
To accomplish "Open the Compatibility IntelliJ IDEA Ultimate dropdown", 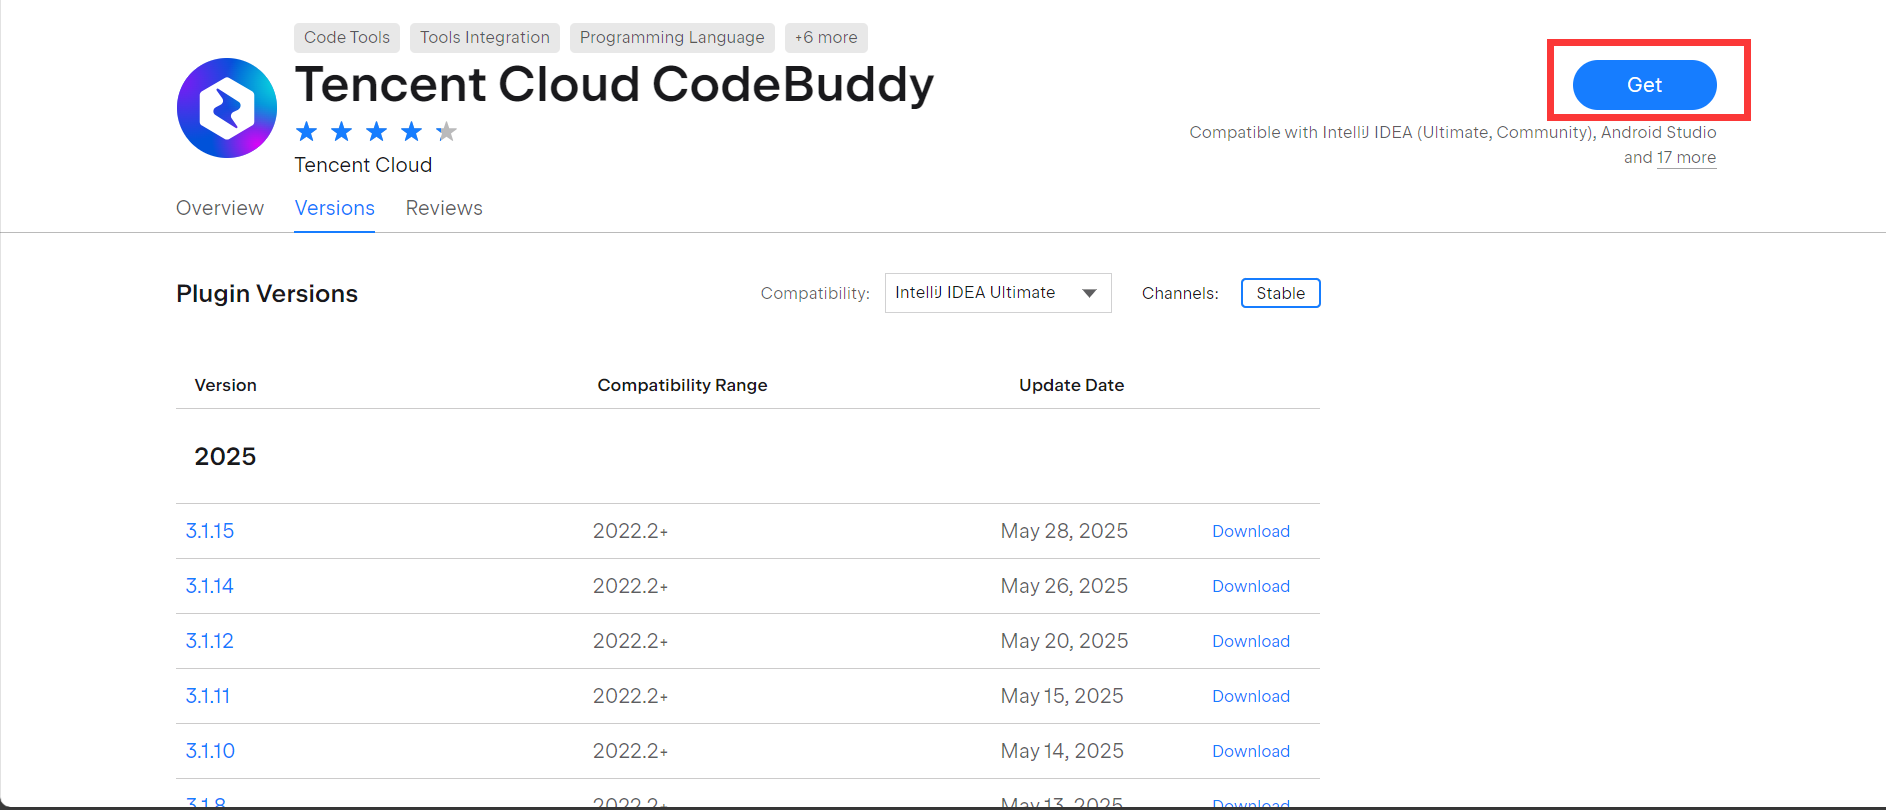I will 997,293.
